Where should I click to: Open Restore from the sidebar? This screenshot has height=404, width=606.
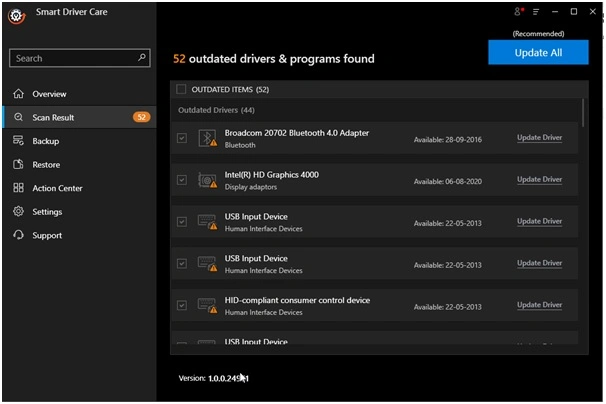point(45,165)
